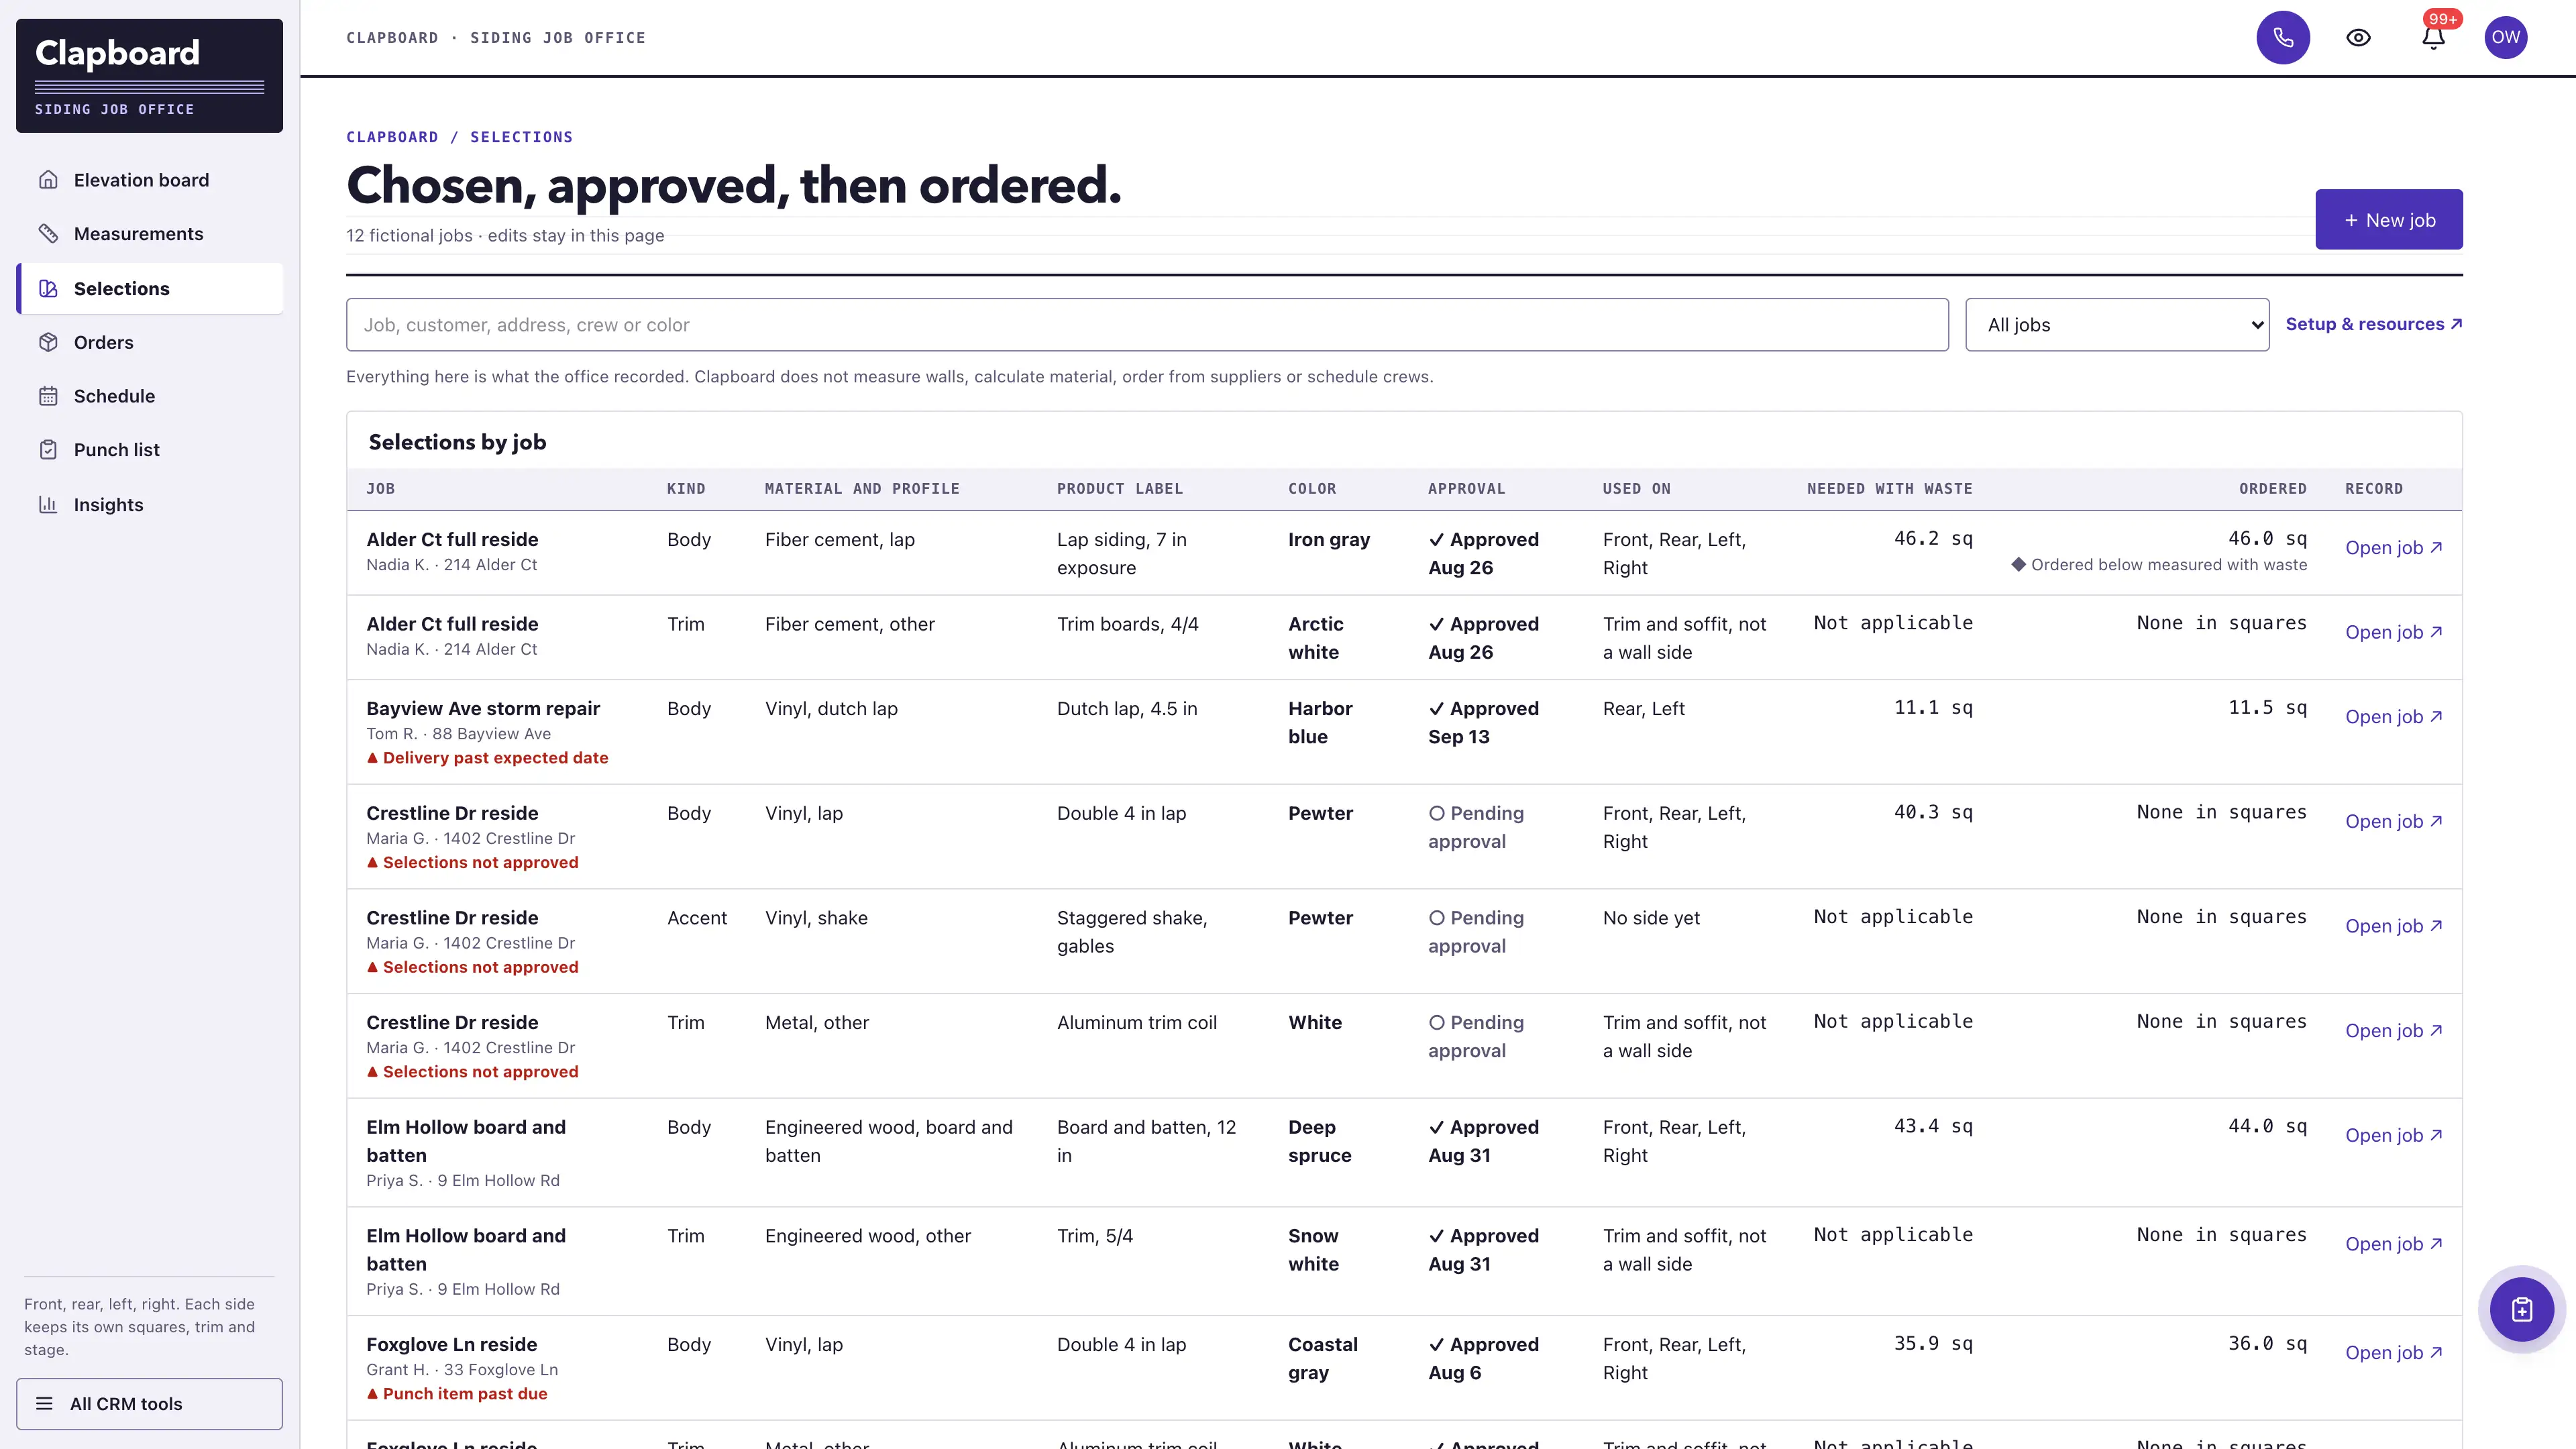Click the Punch list clipboard icon
Image resolution: width=2576 pixels, height=1449 pixels.
(48, 450)
